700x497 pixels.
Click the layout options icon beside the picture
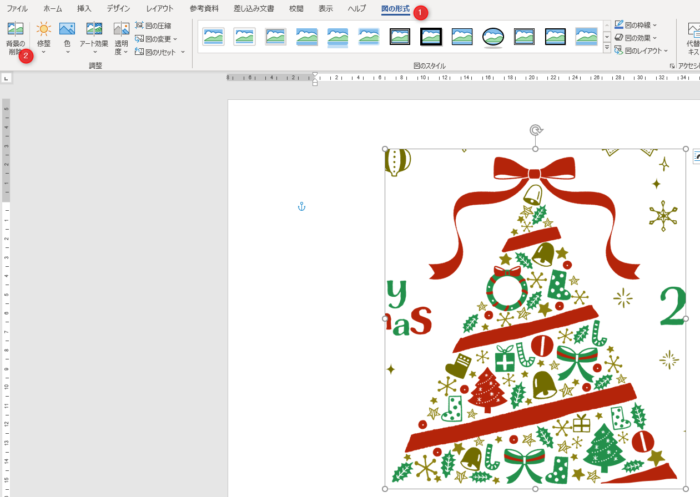coord(696,156)
